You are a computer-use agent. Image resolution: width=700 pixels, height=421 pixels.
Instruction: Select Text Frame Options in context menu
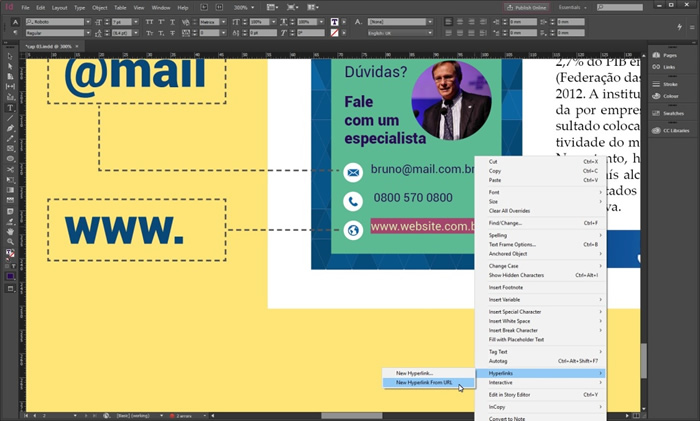(512, 244)
